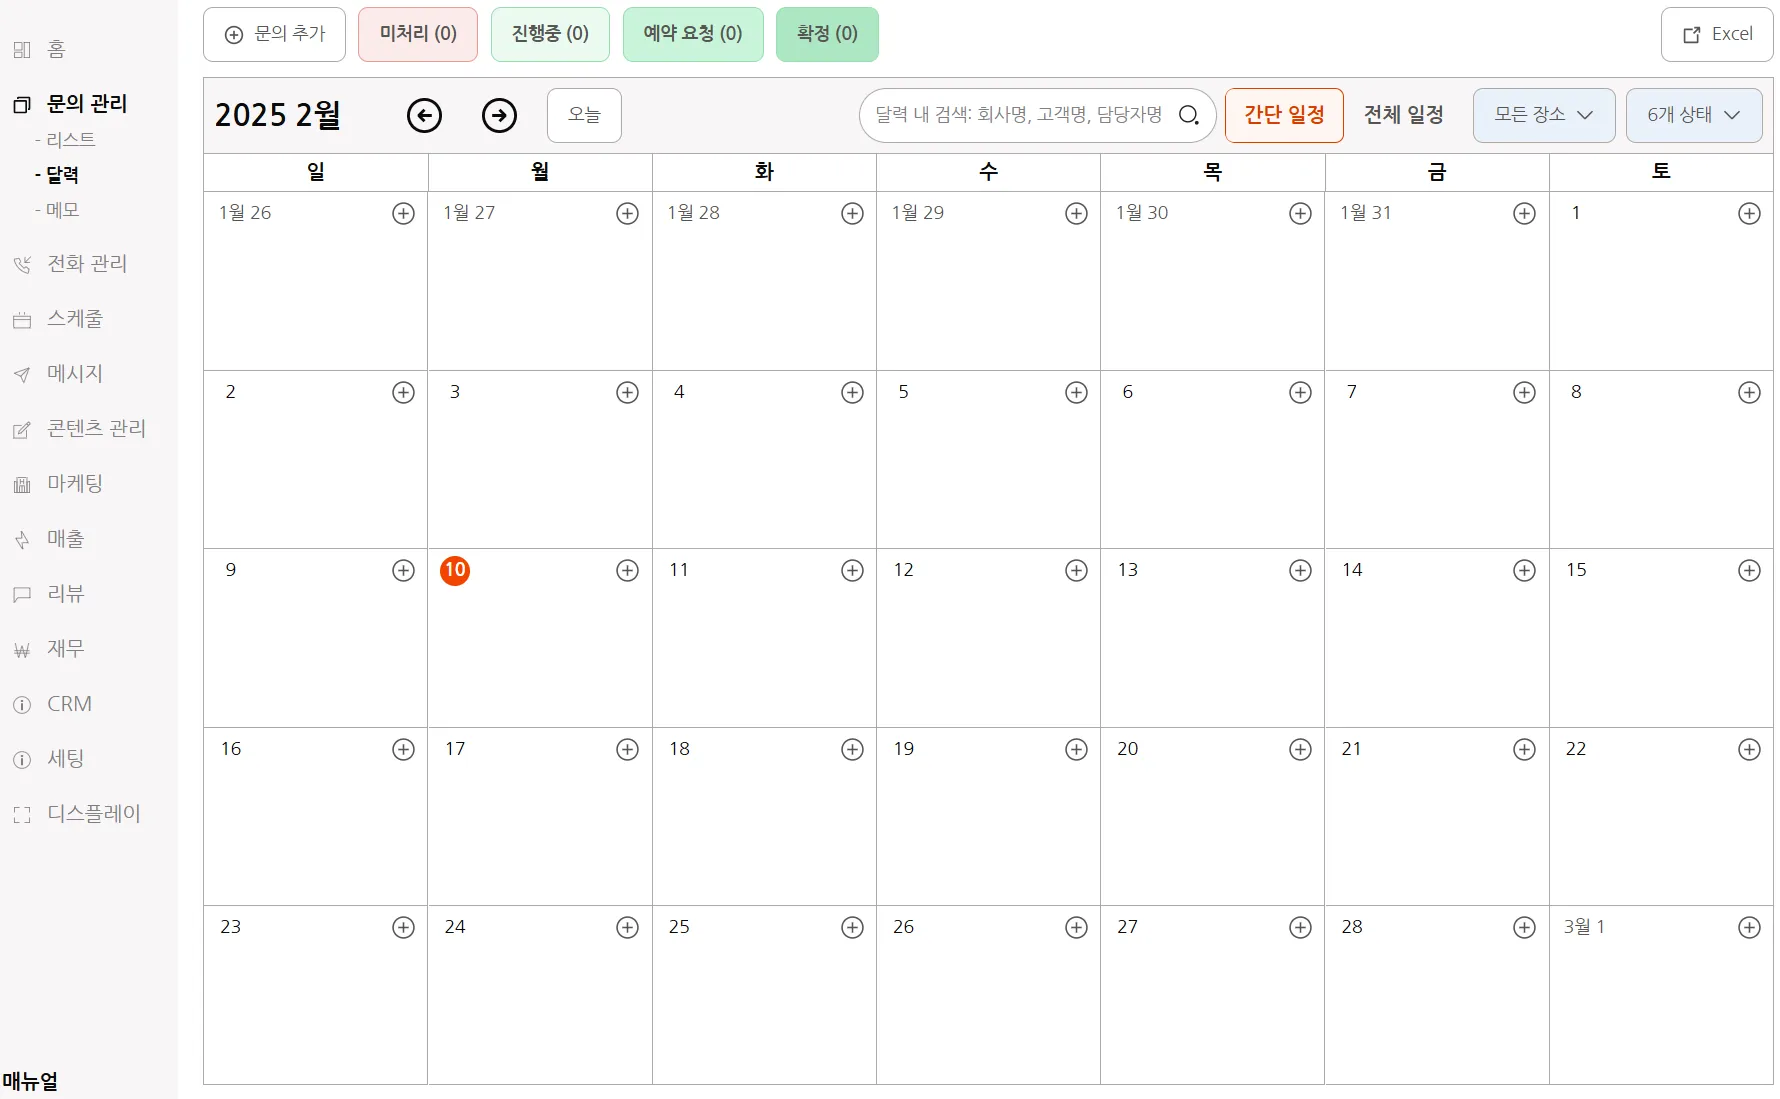
Task: Switch to 전체 일정 view
Action: click(x=1403, y=115)
